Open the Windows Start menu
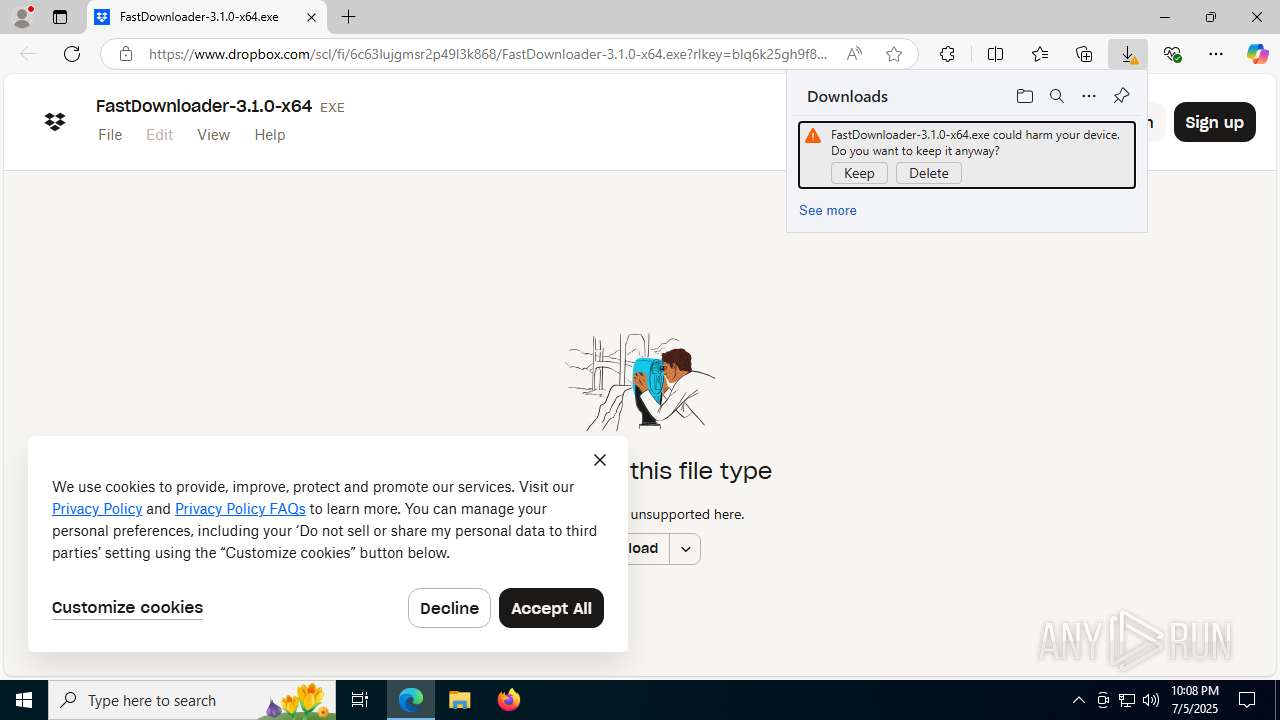This screenshot has height=720, width=1280. 24,700
